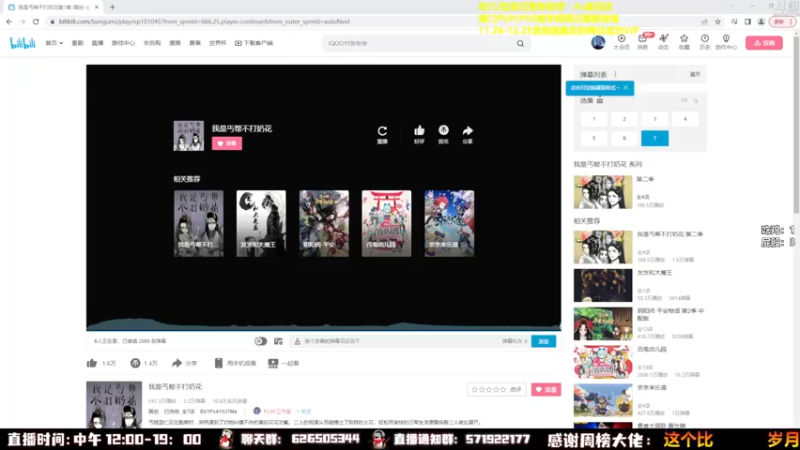Viewport: 800px width, 450px height.
Task: Open the PLAY工作室 uploader link
Action: (277, 411)
